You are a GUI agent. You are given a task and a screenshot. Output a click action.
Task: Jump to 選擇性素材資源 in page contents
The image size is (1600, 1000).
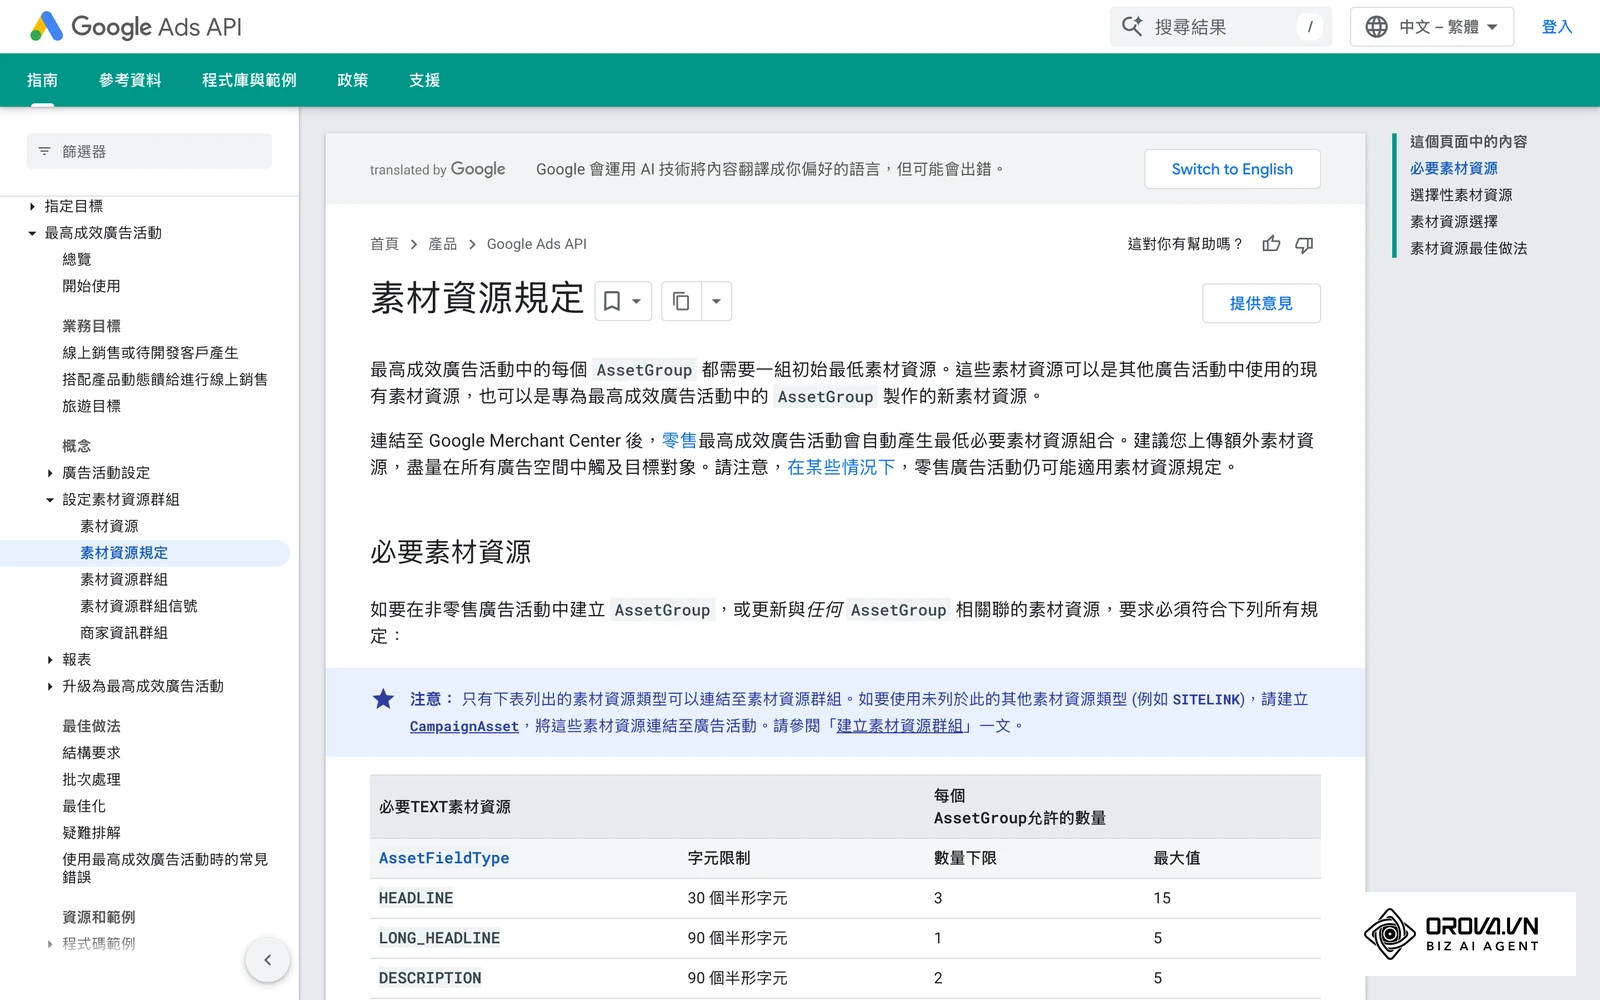[1461, 195]
